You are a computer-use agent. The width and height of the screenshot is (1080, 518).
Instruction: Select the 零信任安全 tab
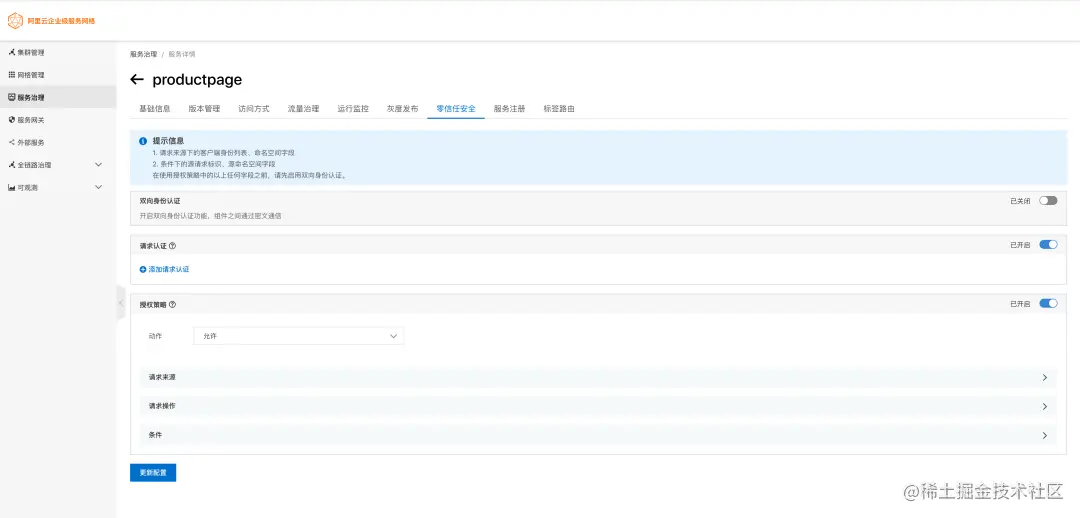point(456,109)
